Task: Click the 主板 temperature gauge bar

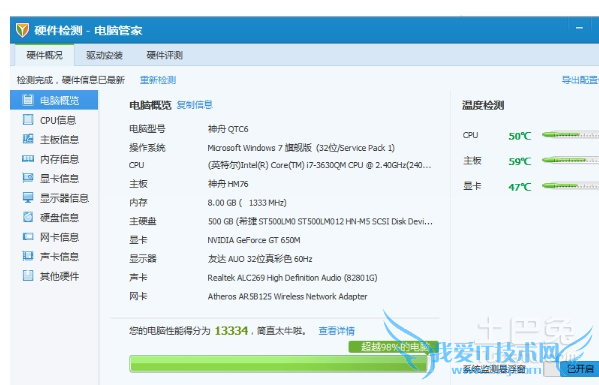Action: [570, 160]
